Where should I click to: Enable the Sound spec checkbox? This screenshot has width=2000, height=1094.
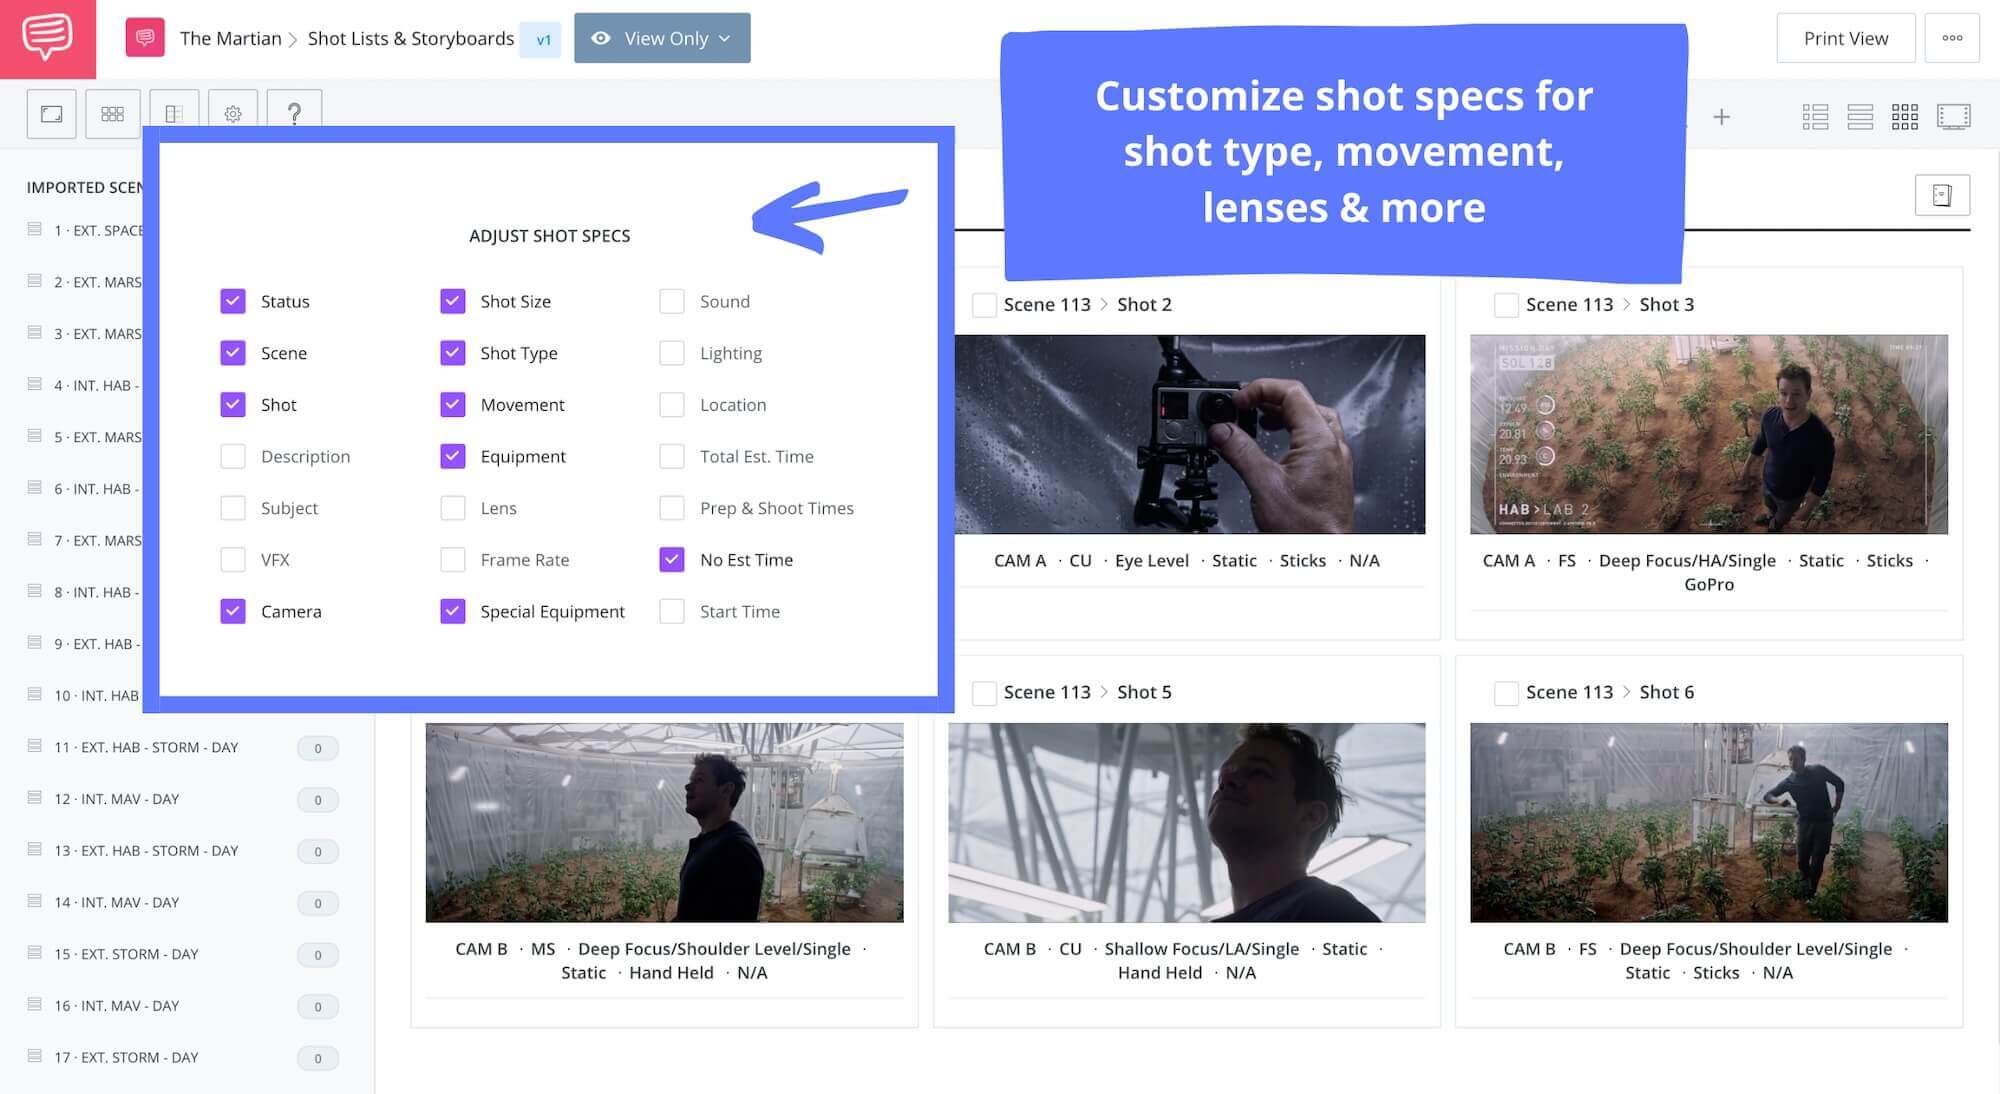click(672, 301)
